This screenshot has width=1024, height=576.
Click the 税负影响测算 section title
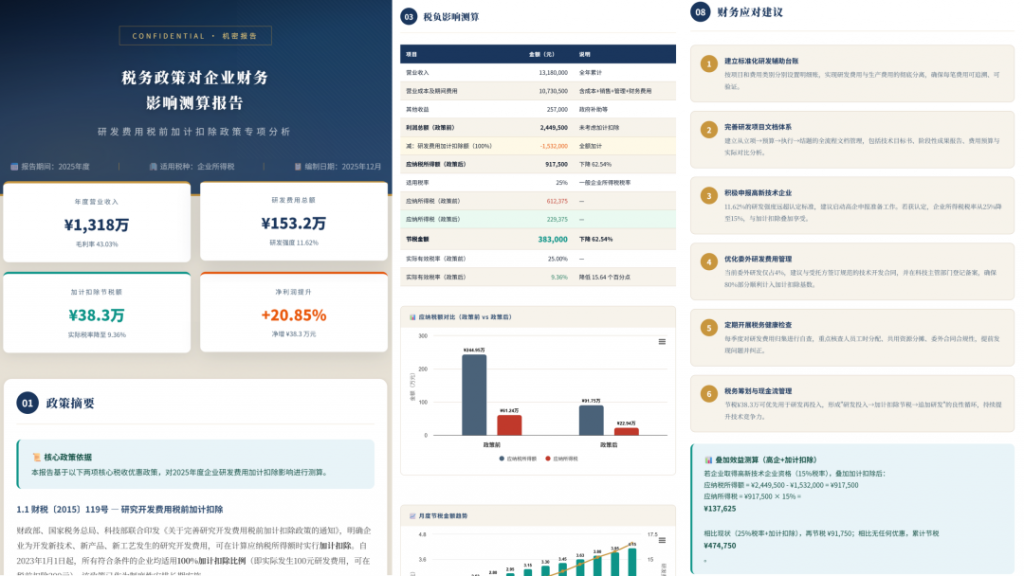click(x=451, y=17)
